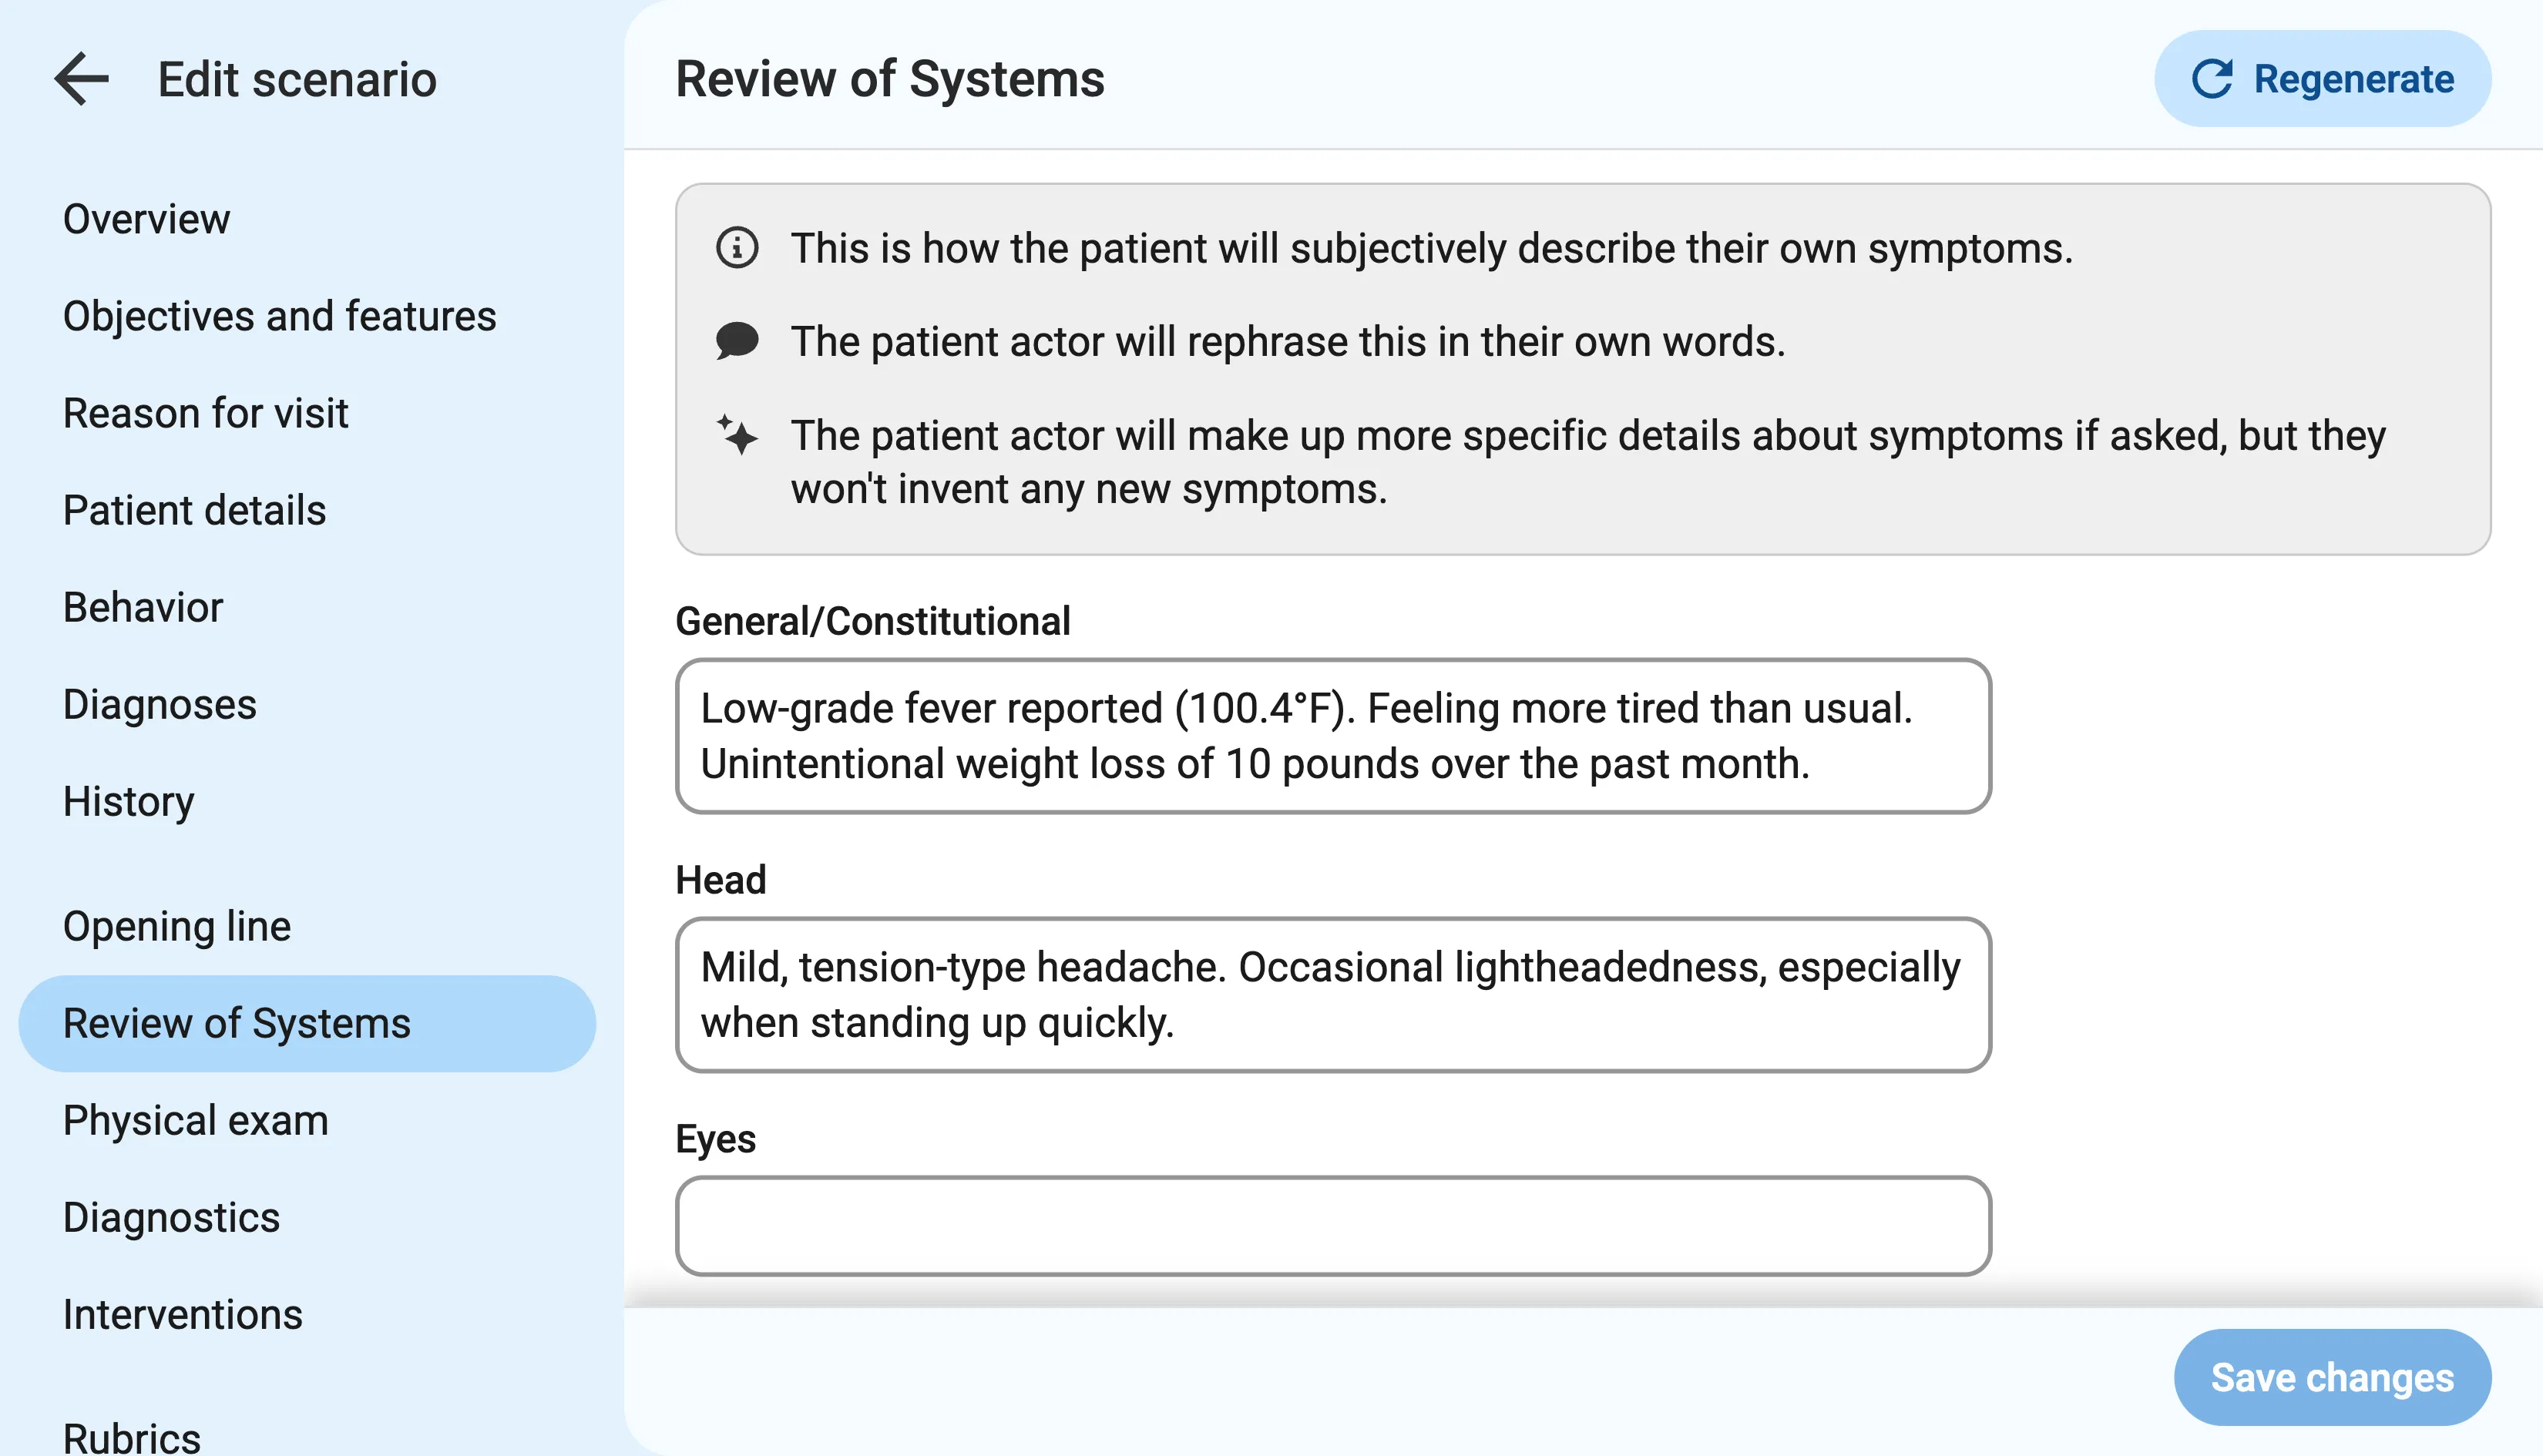This screenshot has width=2543, height=1456.
Task: Go to Objectives and features
Action: (x=279, y=316)
